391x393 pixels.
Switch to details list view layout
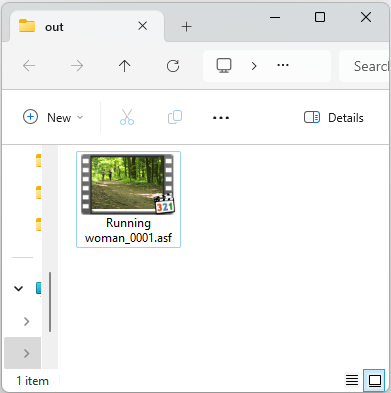[352, 380]
